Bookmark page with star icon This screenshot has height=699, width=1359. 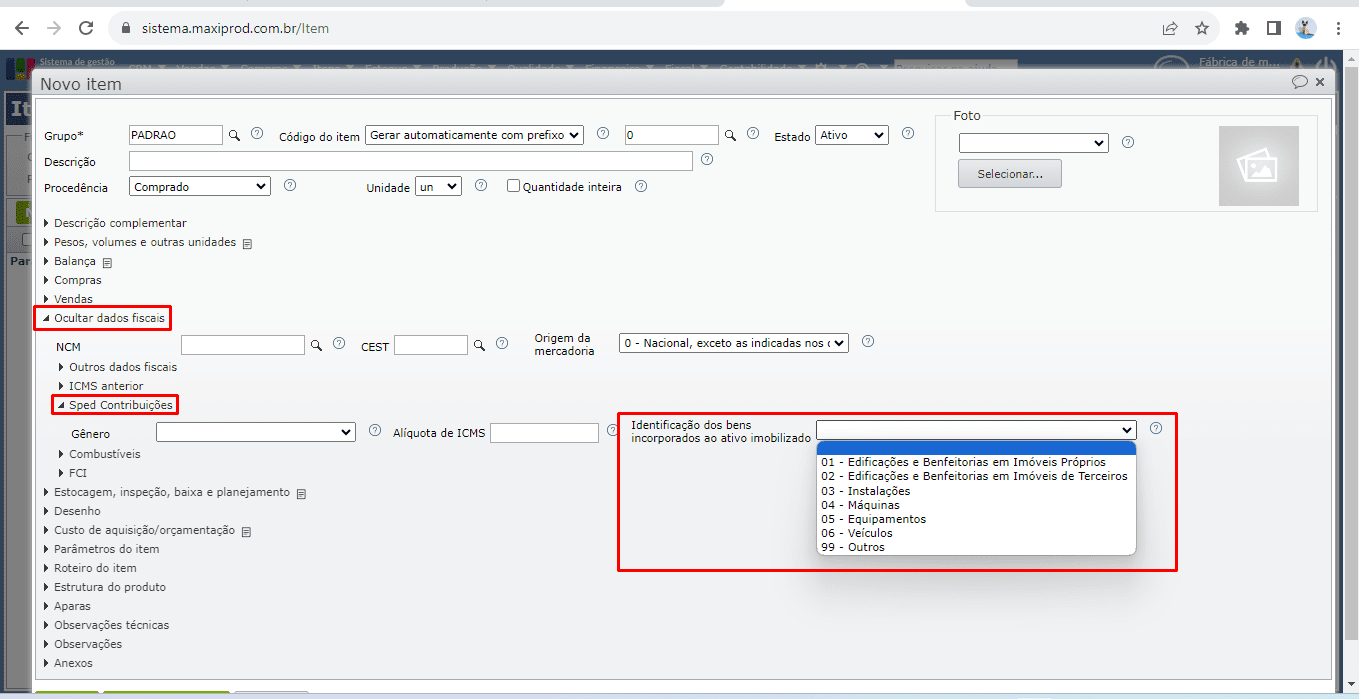(x=1202, y=28)
